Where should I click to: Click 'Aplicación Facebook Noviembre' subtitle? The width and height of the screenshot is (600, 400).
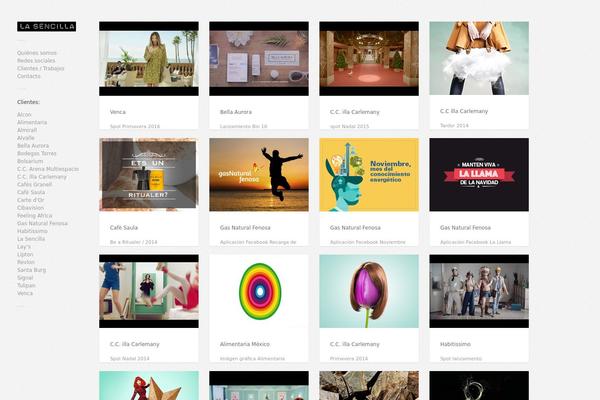[368, 242]
